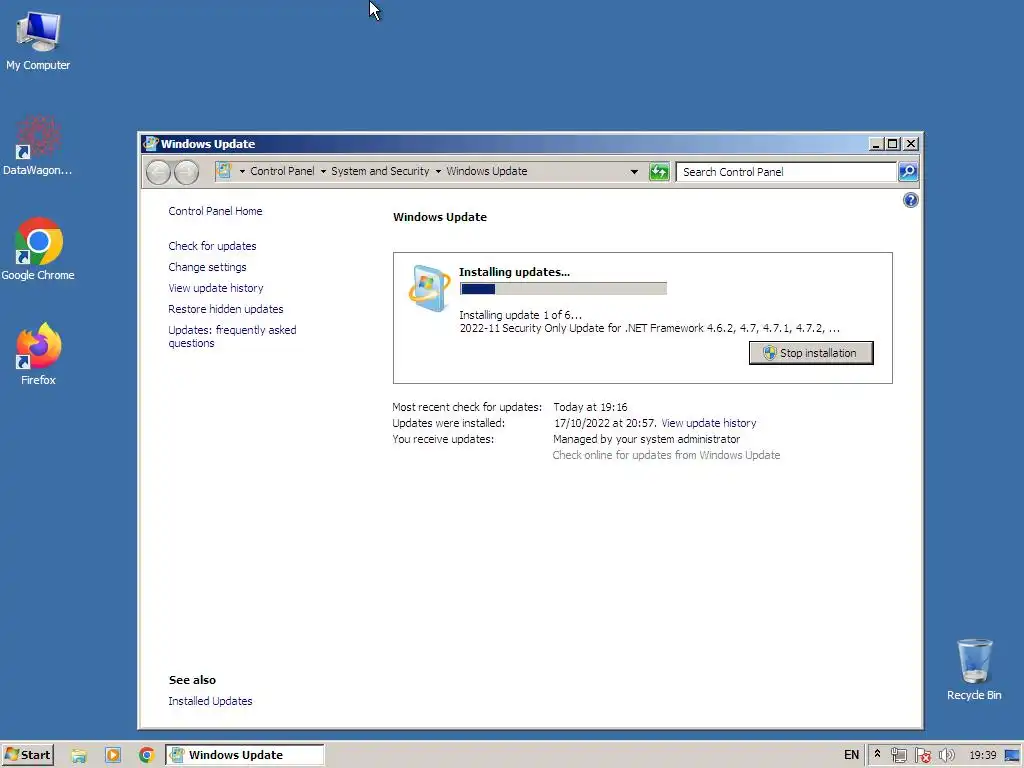Viewport: 1024px width, 768px height.
Task: Click the EN language indicator
Action: pos(851,755)
